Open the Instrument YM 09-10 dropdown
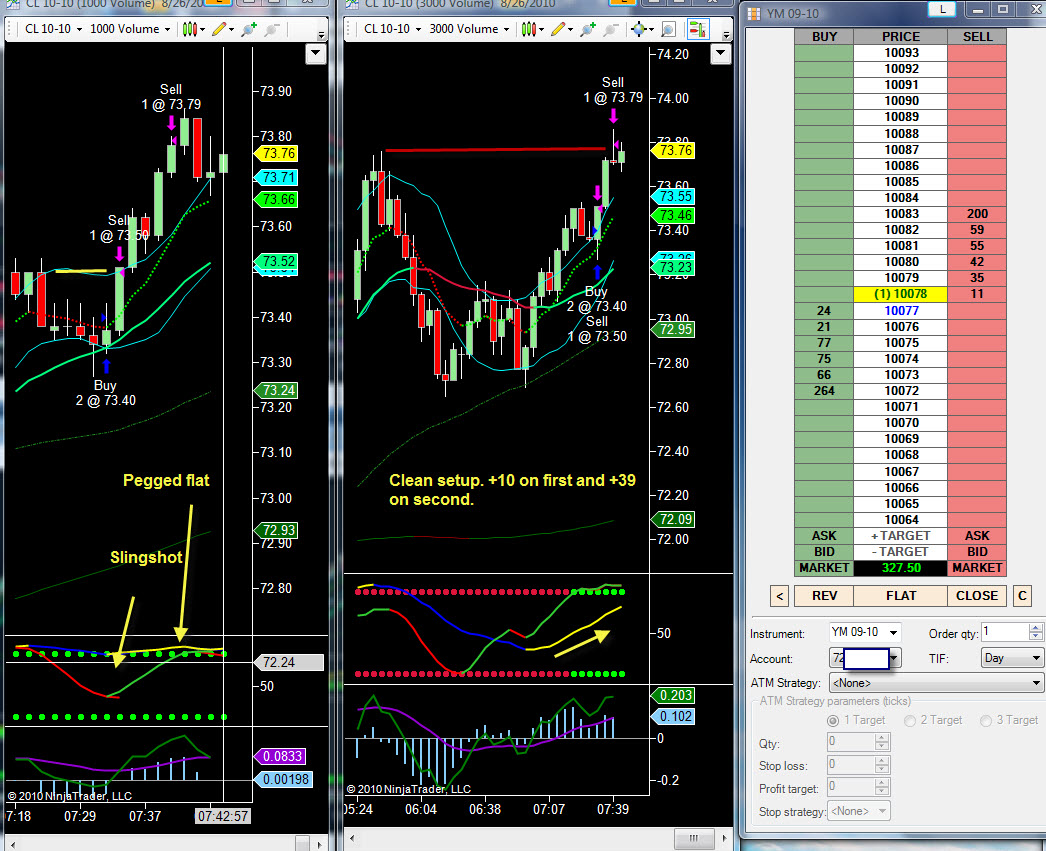Image resolution: width=1046 pixels, height=851 pixels. click(x=893, y=632)
